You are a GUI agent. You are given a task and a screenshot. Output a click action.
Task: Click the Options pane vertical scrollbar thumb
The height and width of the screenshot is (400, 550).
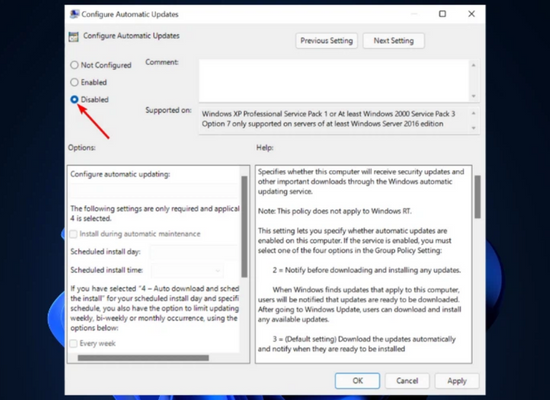(x=244, y=227)
